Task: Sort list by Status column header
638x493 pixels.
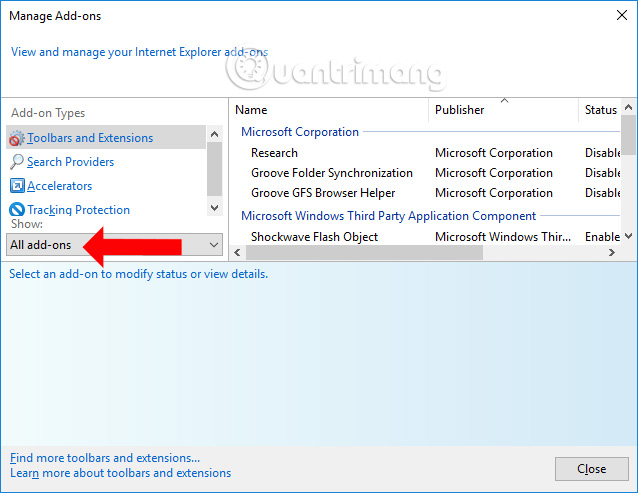Action: click(x=600, y=110)
